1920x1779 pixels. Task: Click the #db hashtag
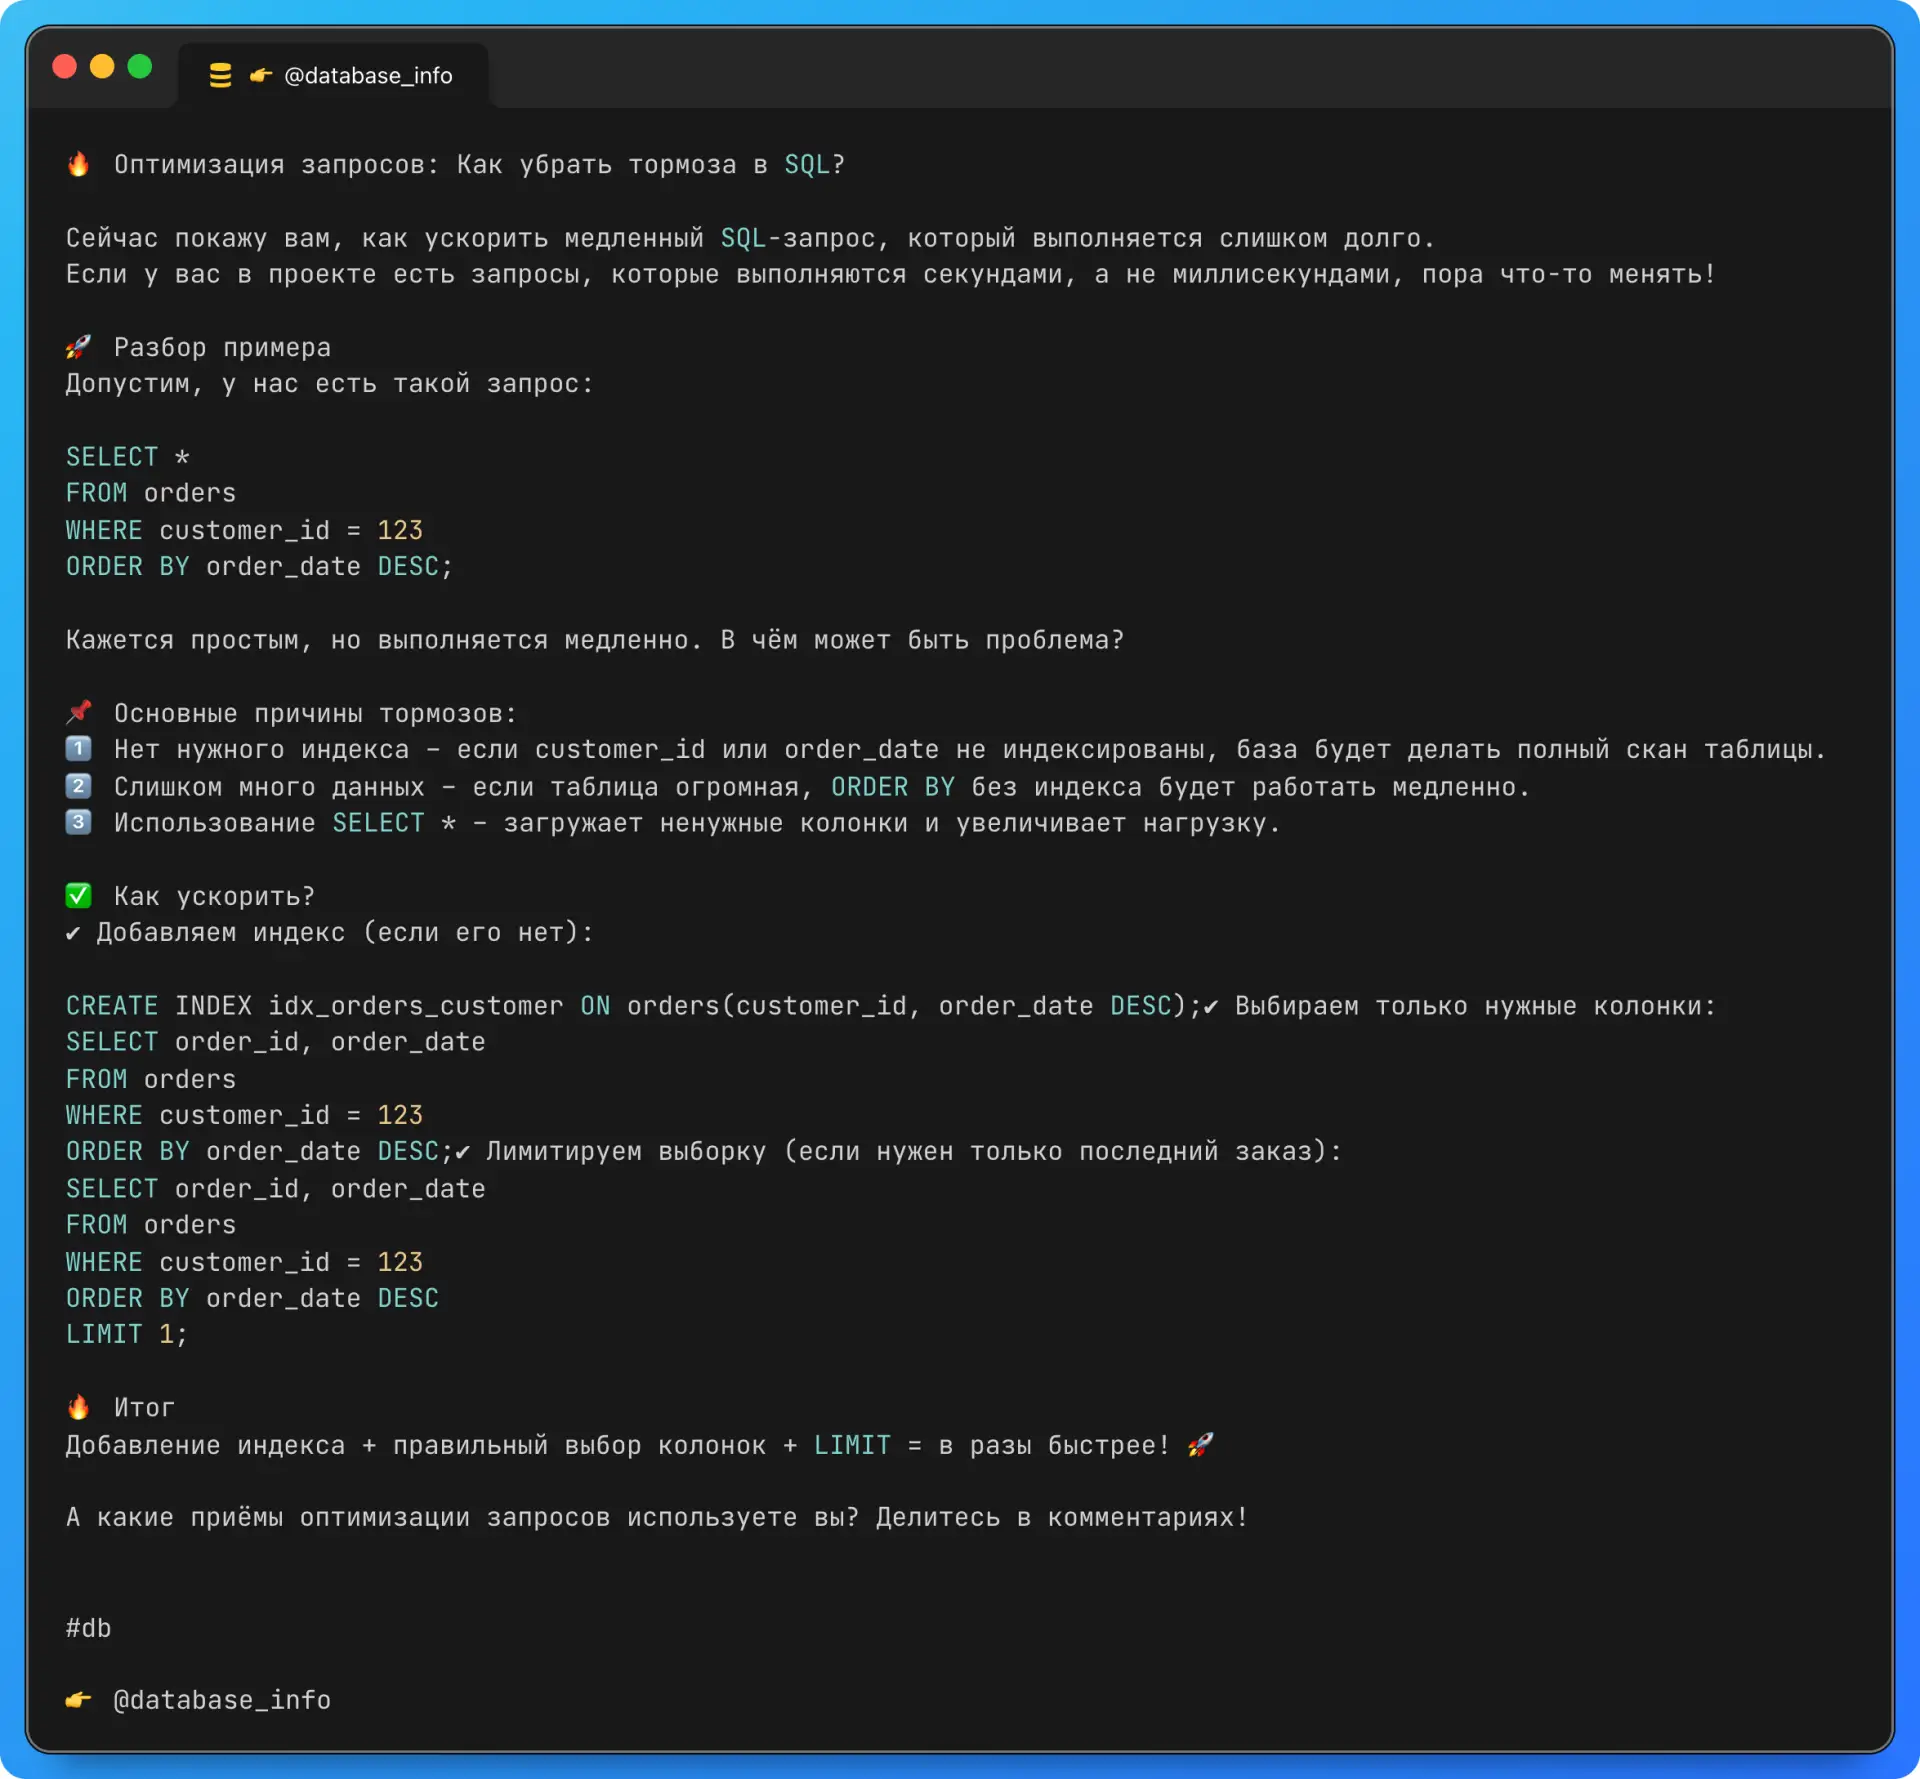pyautogui.click(x=88, y=1628)
